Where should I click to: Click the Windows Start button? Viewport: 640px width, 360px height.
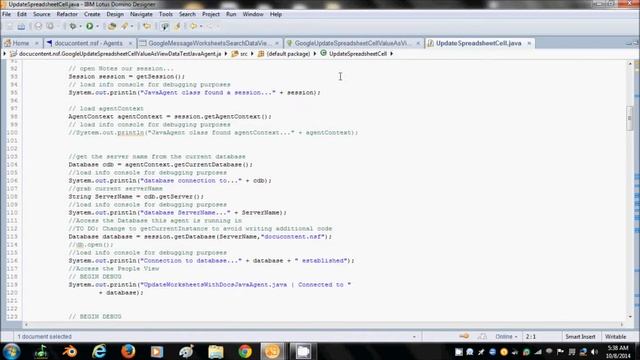click(x=11, y=351)
